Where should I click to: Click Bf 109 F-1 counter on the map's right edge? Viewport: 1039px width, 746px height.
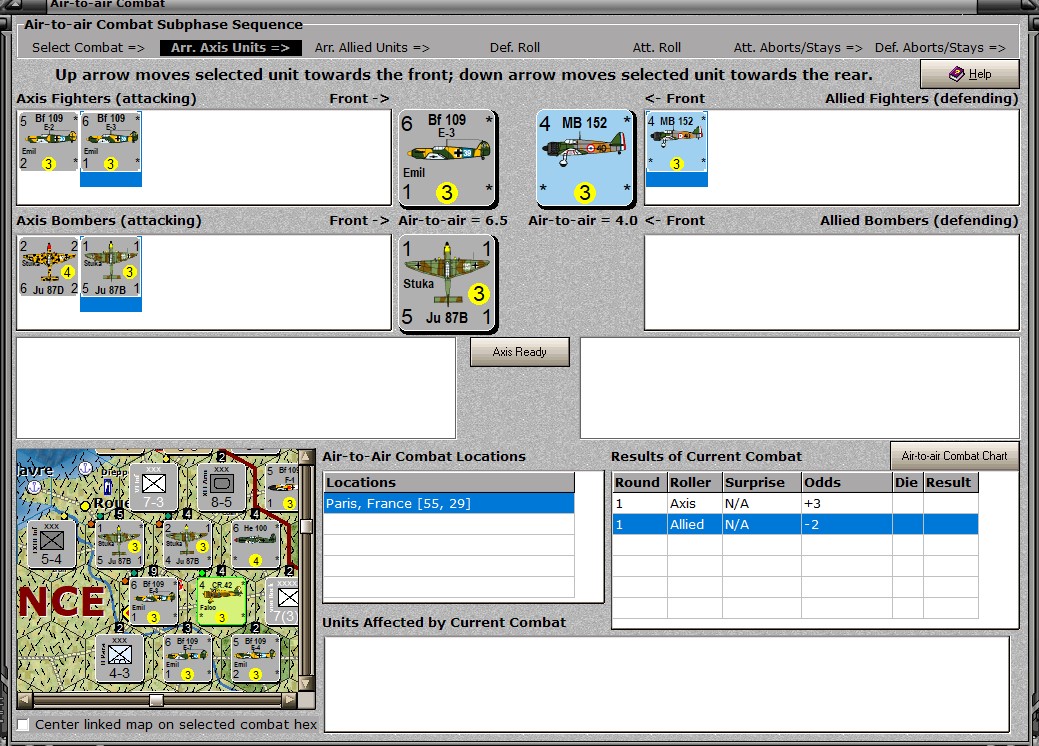[282, 488]
